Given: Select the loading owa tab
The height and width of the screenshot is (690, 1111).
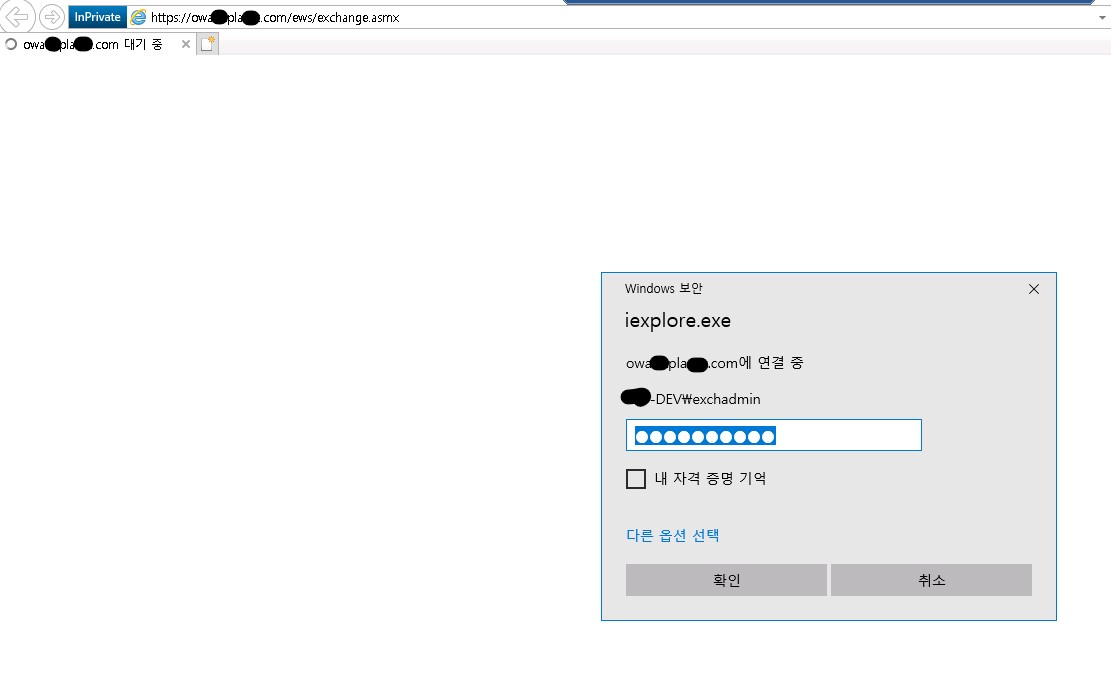Looking at the screenshot, I should pos(98,44).
